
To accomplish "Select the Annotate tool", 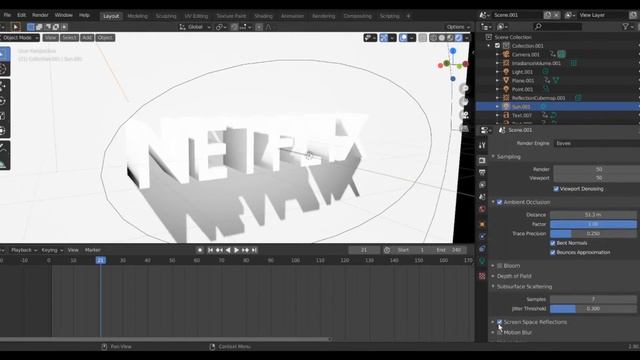I will pyautogui.click(x=3, y=148).
